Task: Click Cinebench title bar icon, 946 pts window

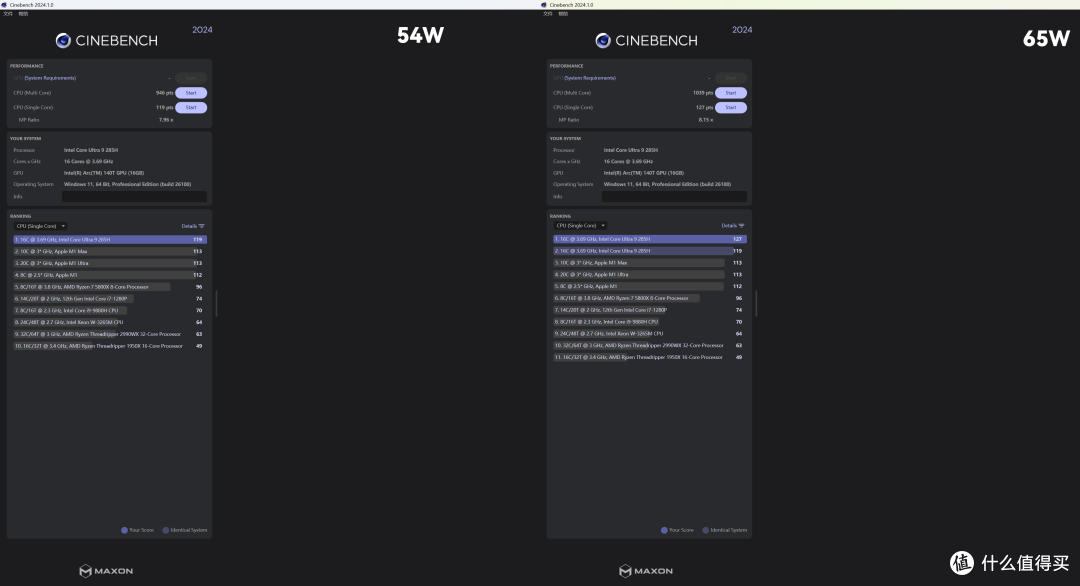Action: tap(4, 5)
